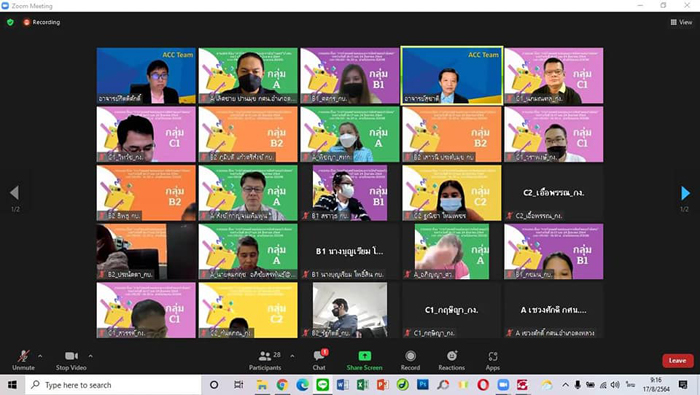
Task: Expand video options arrow beside Stop Video
Action: tap(91, 356)
